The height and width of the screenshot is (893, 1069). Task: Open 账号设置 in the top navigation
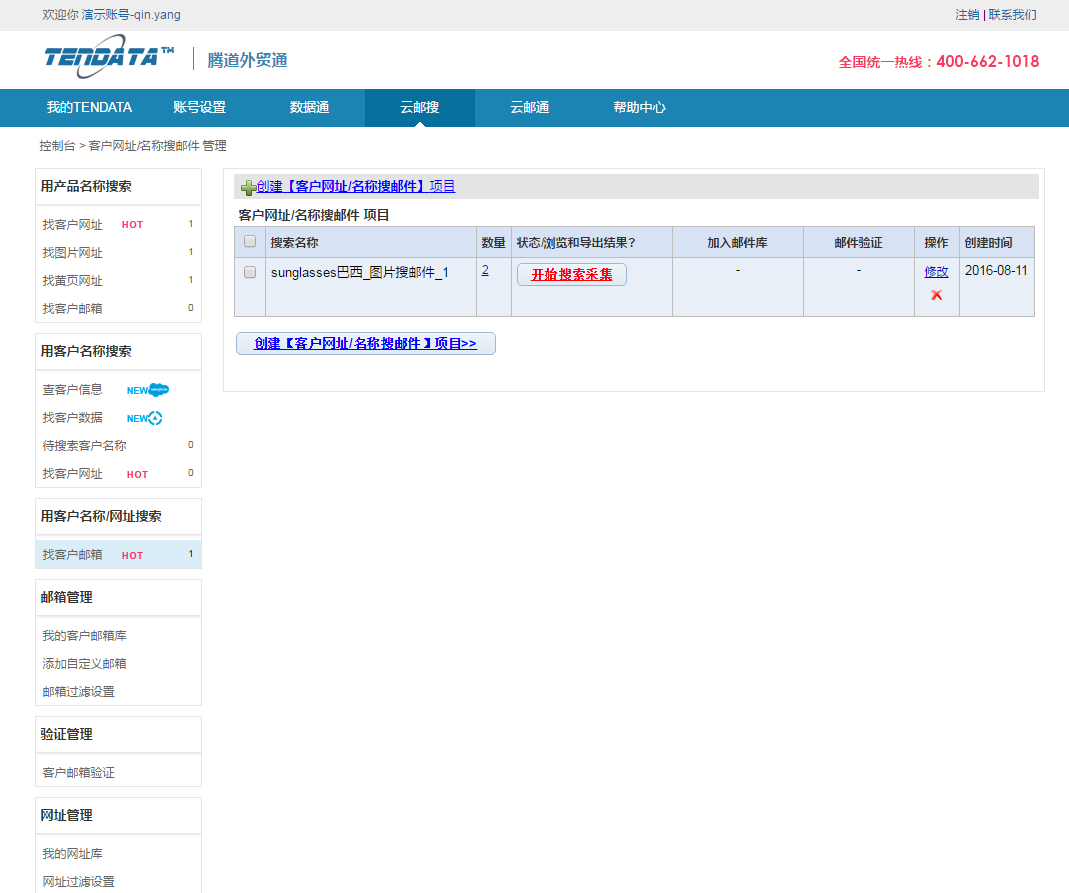199,108
